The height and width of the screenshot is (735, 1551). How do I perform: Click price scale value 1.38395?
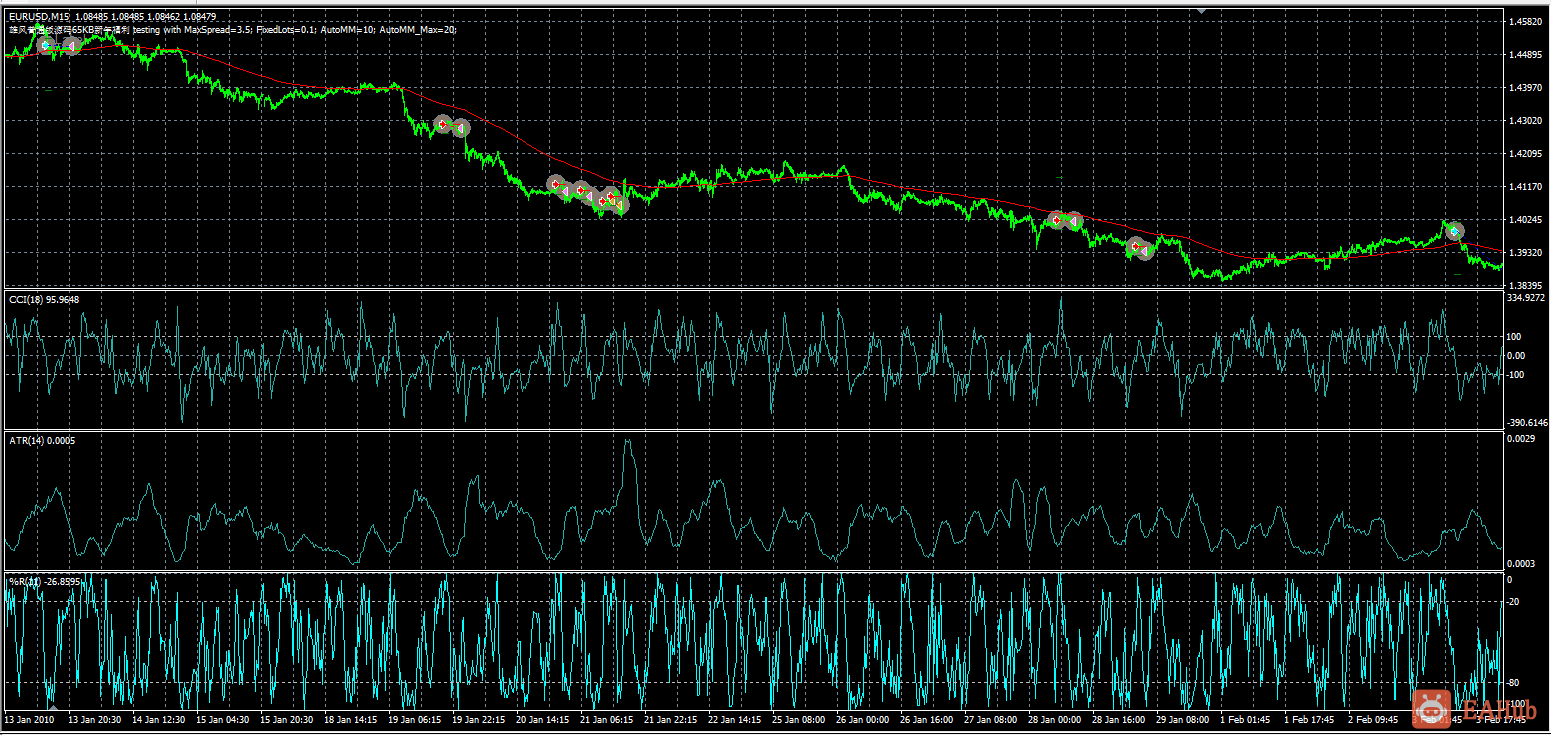1527,285
